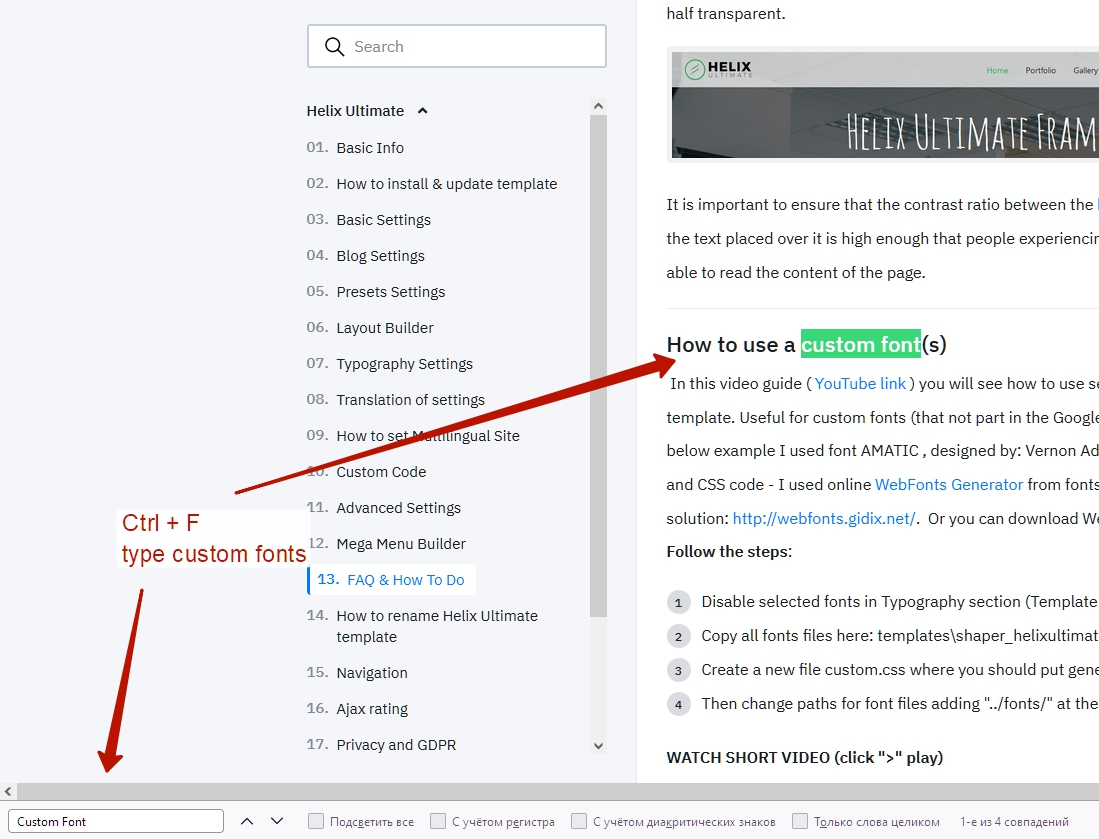The width and height of the screenshot is (1099, 839).
Task: Click the find previous match up arrow
Action: tap(247, 821)
